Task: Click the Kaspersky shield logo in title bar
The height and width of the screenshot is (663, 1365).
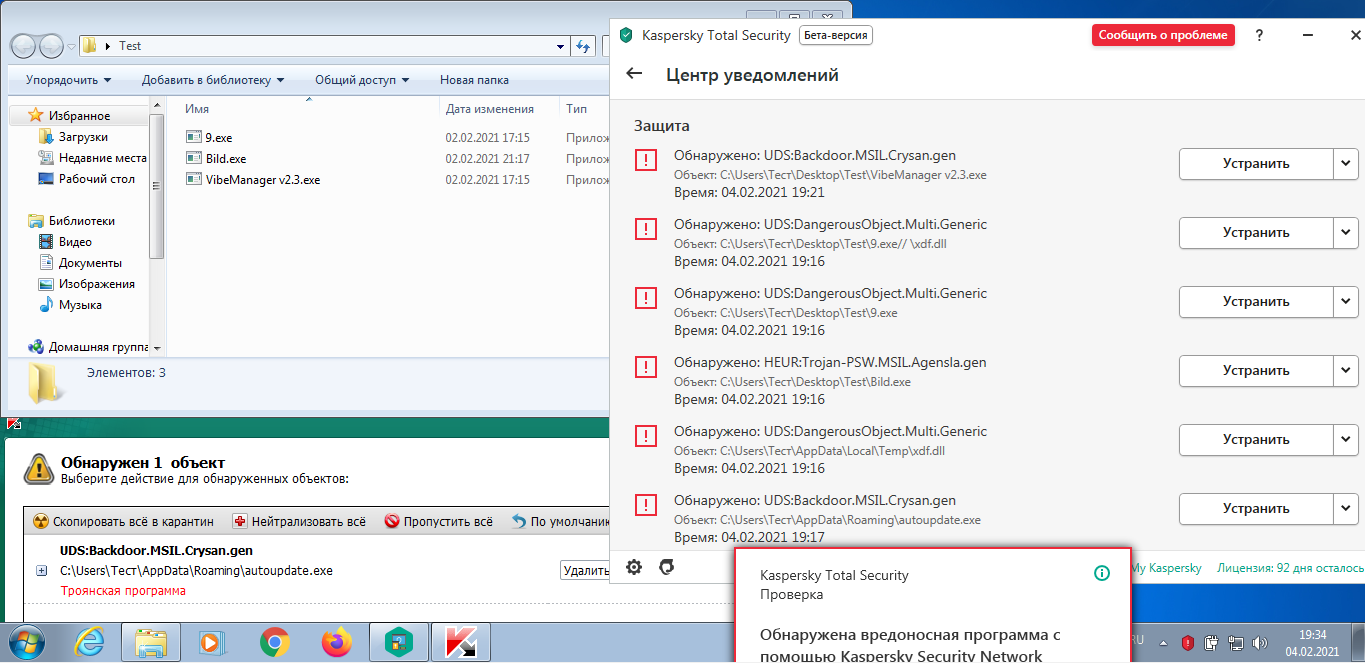Action: click(626, 35)
